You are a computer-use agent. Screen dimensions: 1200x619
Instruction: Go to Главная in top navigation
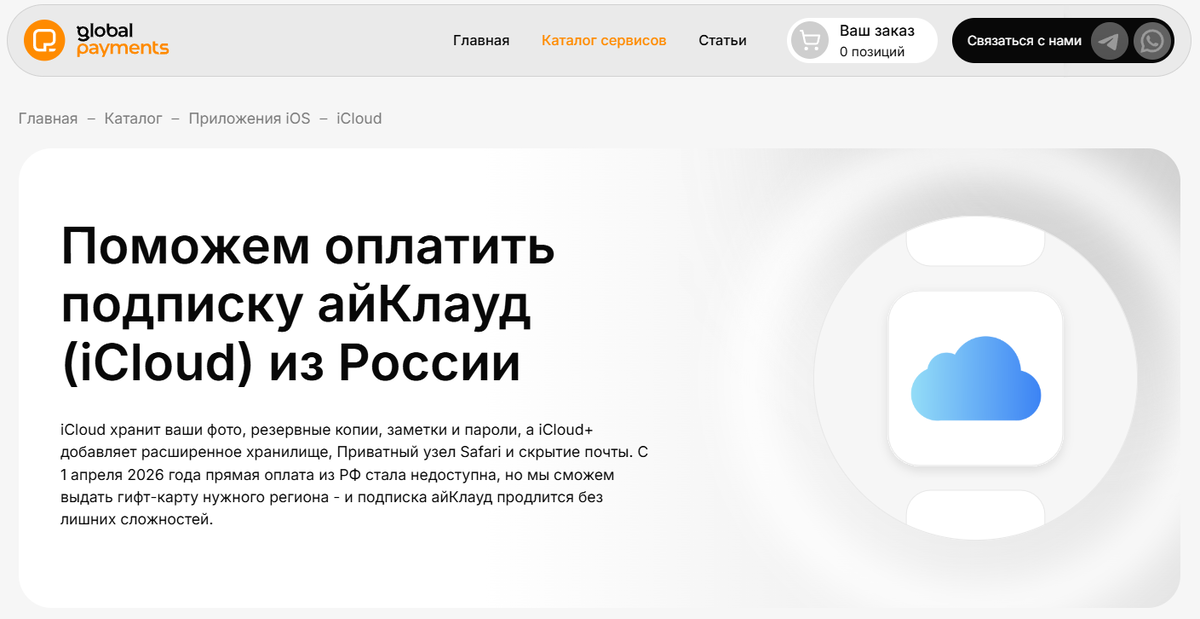pyautogui.click(x=481, y=40)
